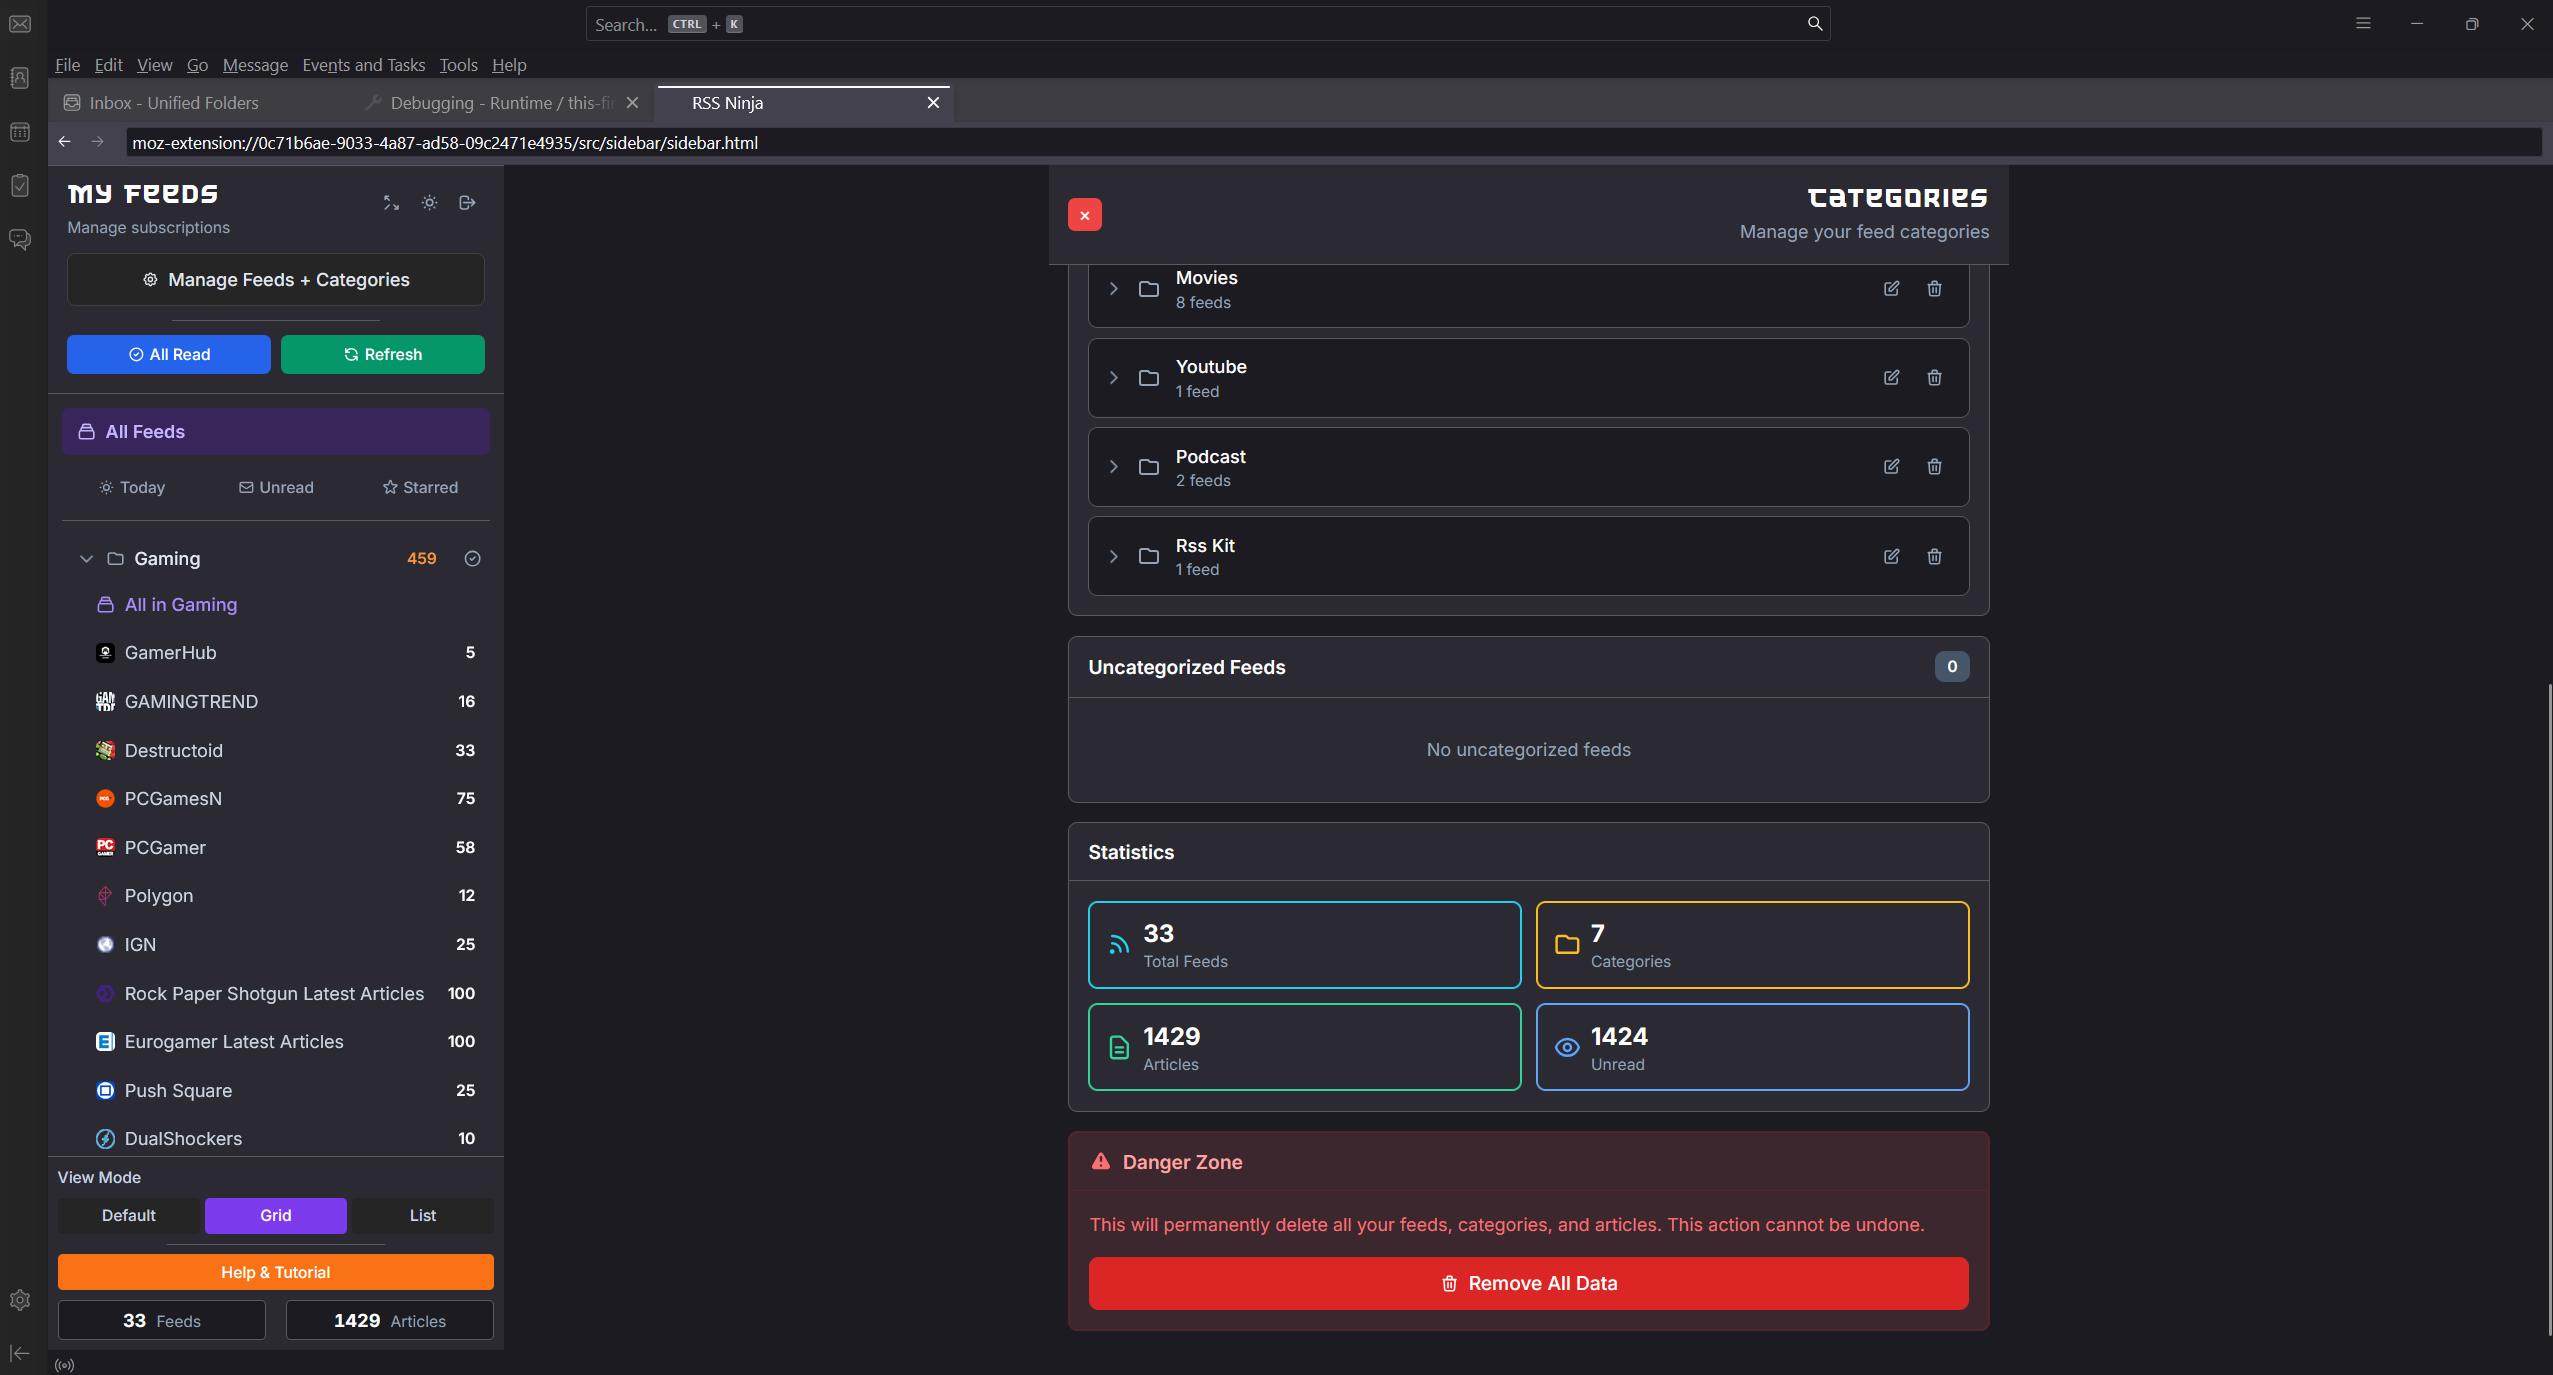Viewport: 2553px width, 1375px height.
Task: Click the global search input field
Action: coord(1200,24)
